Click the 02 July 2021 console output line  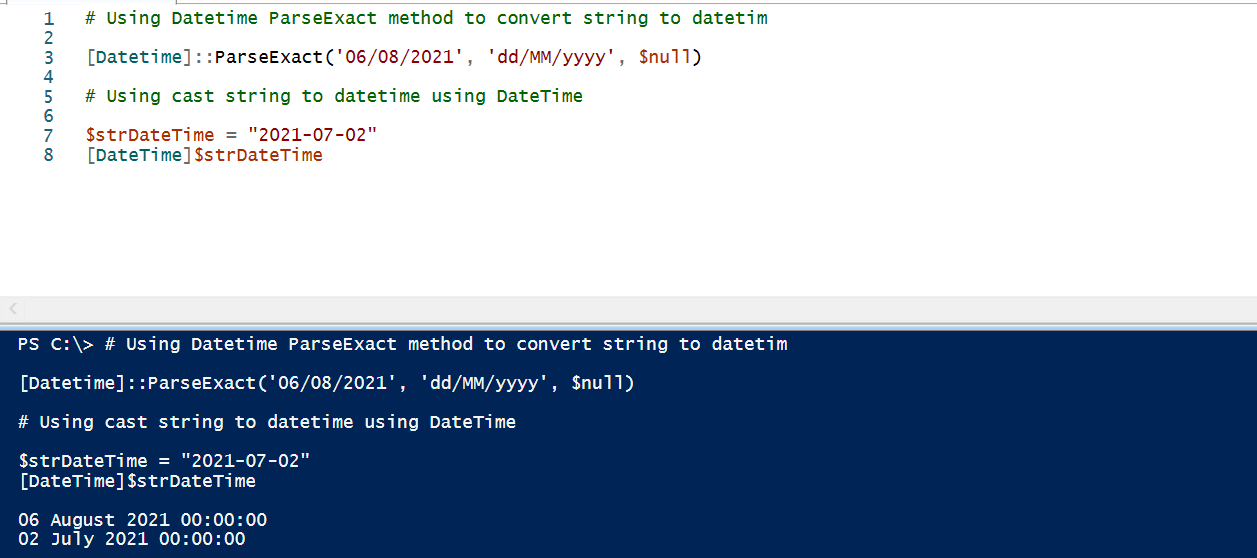[131, 539]
